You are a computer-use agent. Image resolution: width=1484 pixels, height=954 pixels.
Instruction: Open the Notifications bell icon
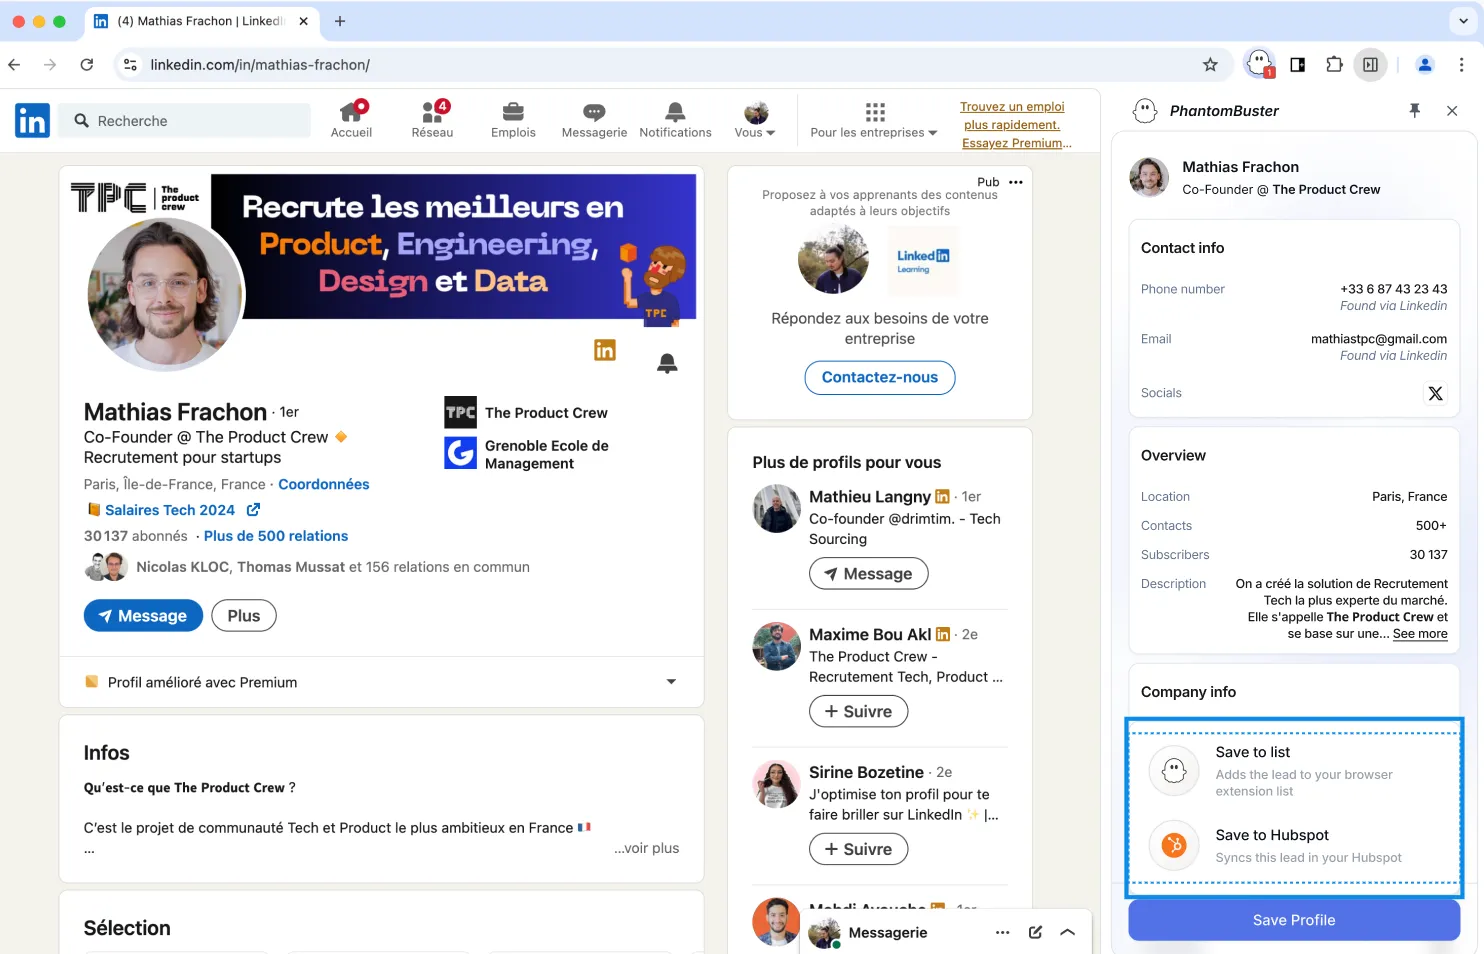675,112
